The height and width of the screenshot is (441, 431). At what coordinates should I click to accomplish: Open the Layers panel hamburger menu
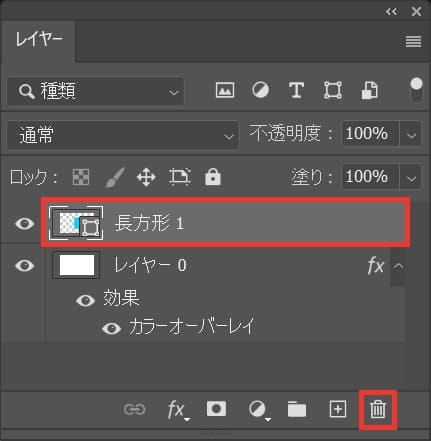[x=413, y=42]
